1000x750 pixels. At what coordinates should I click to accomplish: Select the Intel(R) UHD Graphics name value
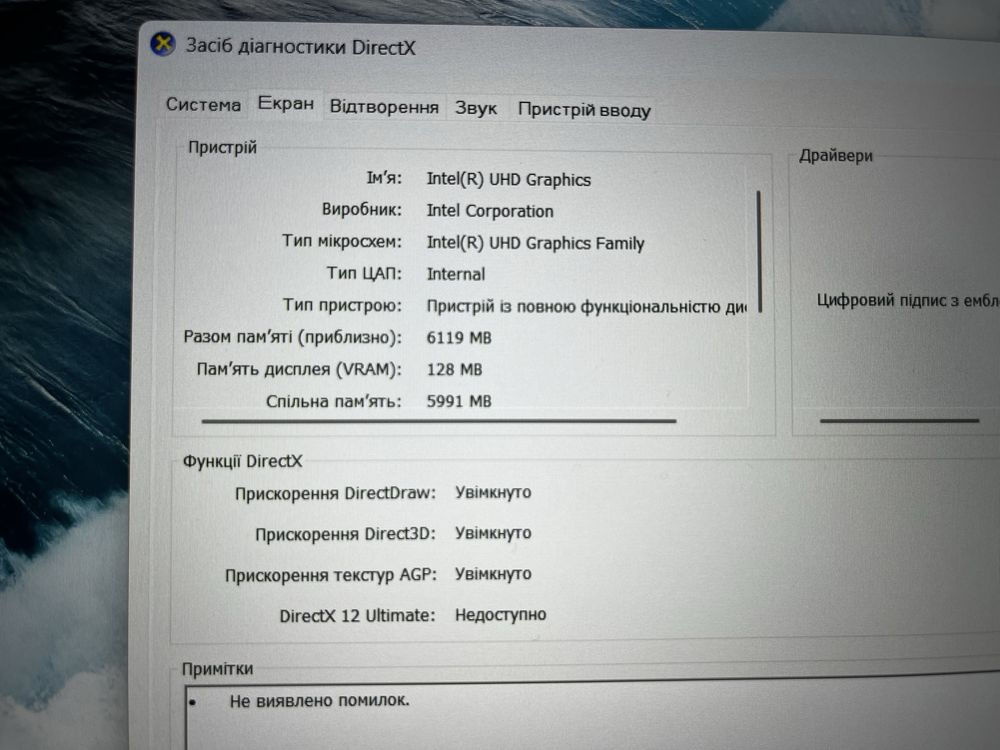pos(508,180)
